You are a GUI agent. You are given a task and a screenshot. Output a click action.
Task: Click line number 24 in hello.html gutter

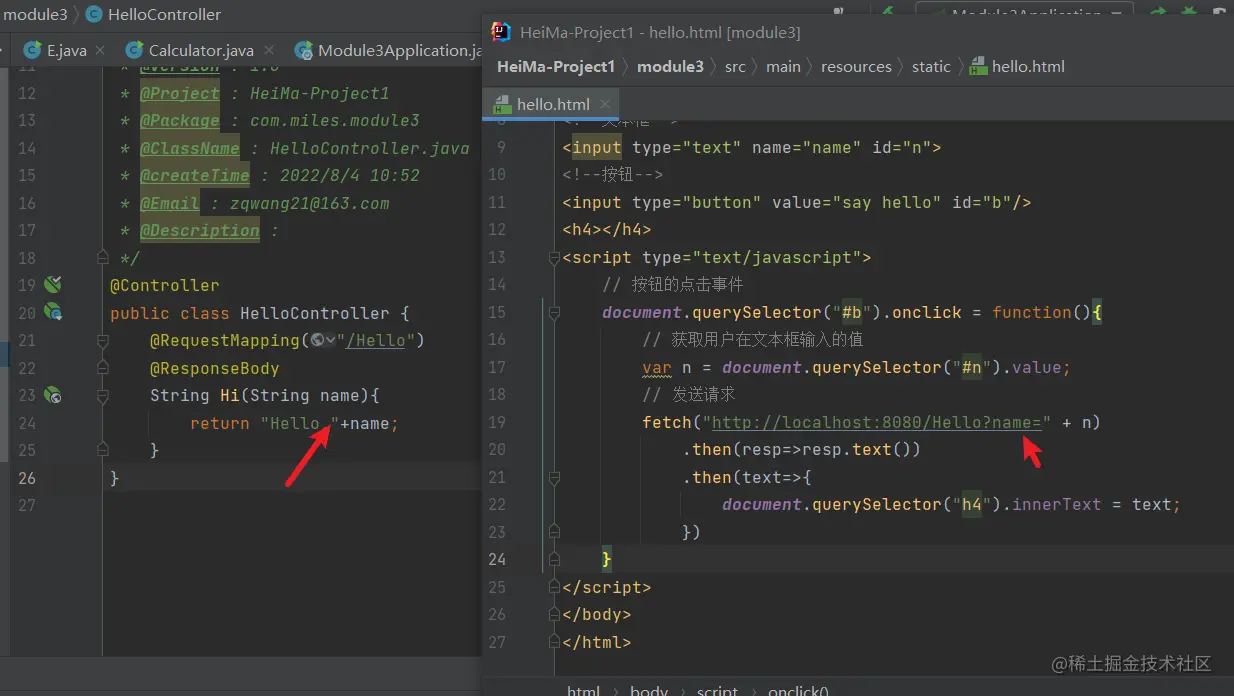pyautogui.click(x=497, y=559)
